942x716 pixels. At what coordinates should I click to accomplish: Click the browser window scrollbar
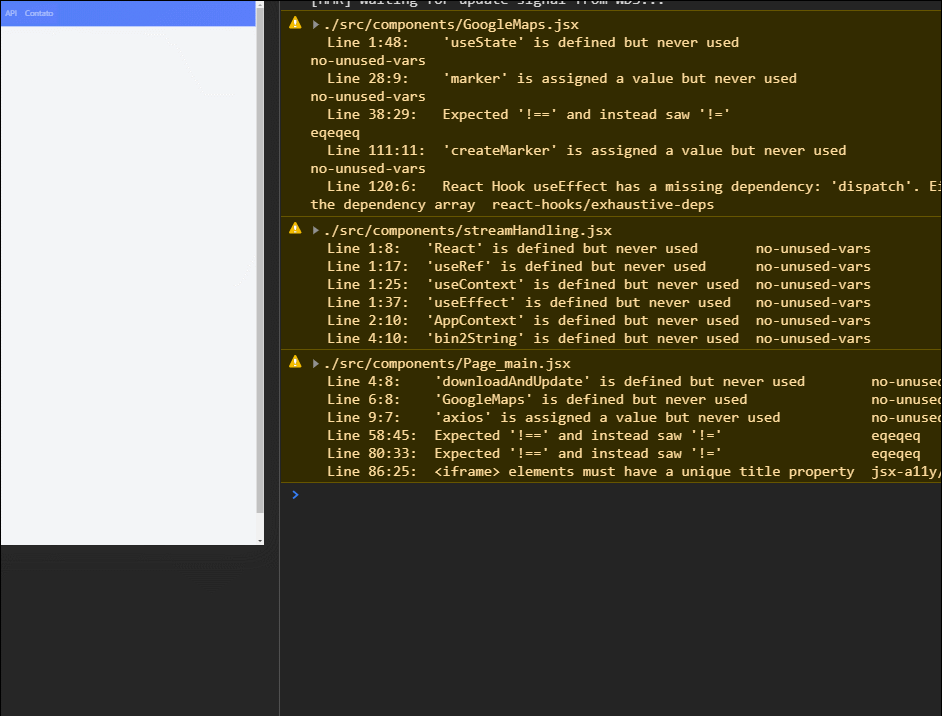click(x=259, y=270)
